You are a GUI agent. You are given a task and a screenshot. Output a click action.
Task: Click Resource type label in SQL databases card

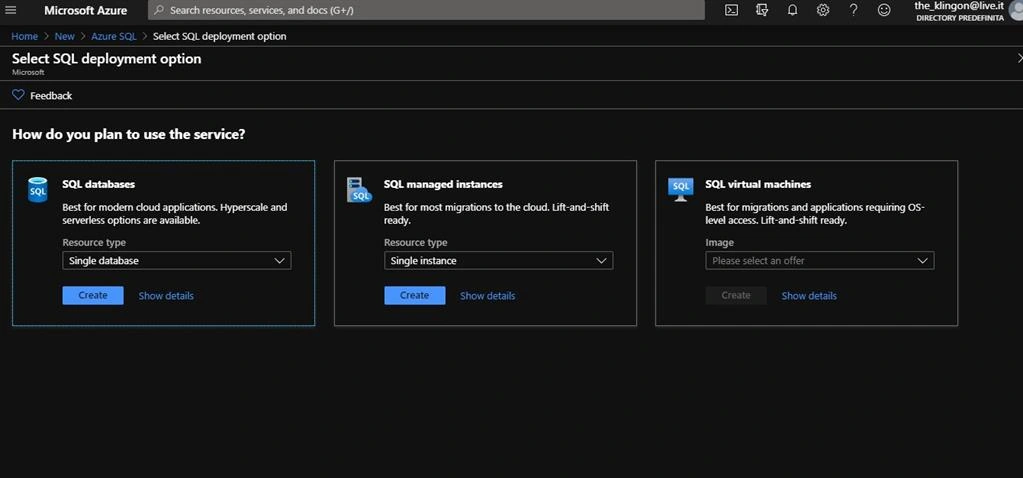pos(94,243)
